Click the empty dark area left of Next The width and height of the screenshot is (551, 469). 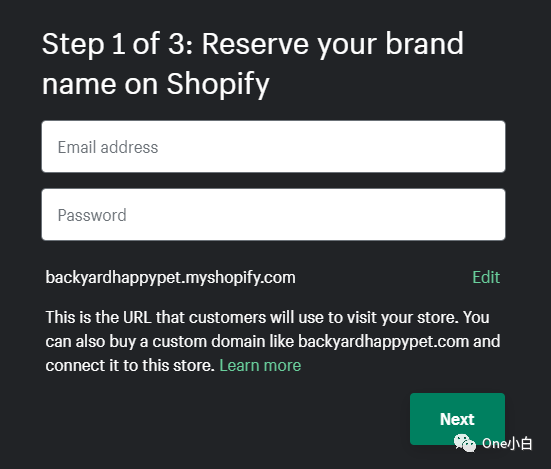pos(225,419)
